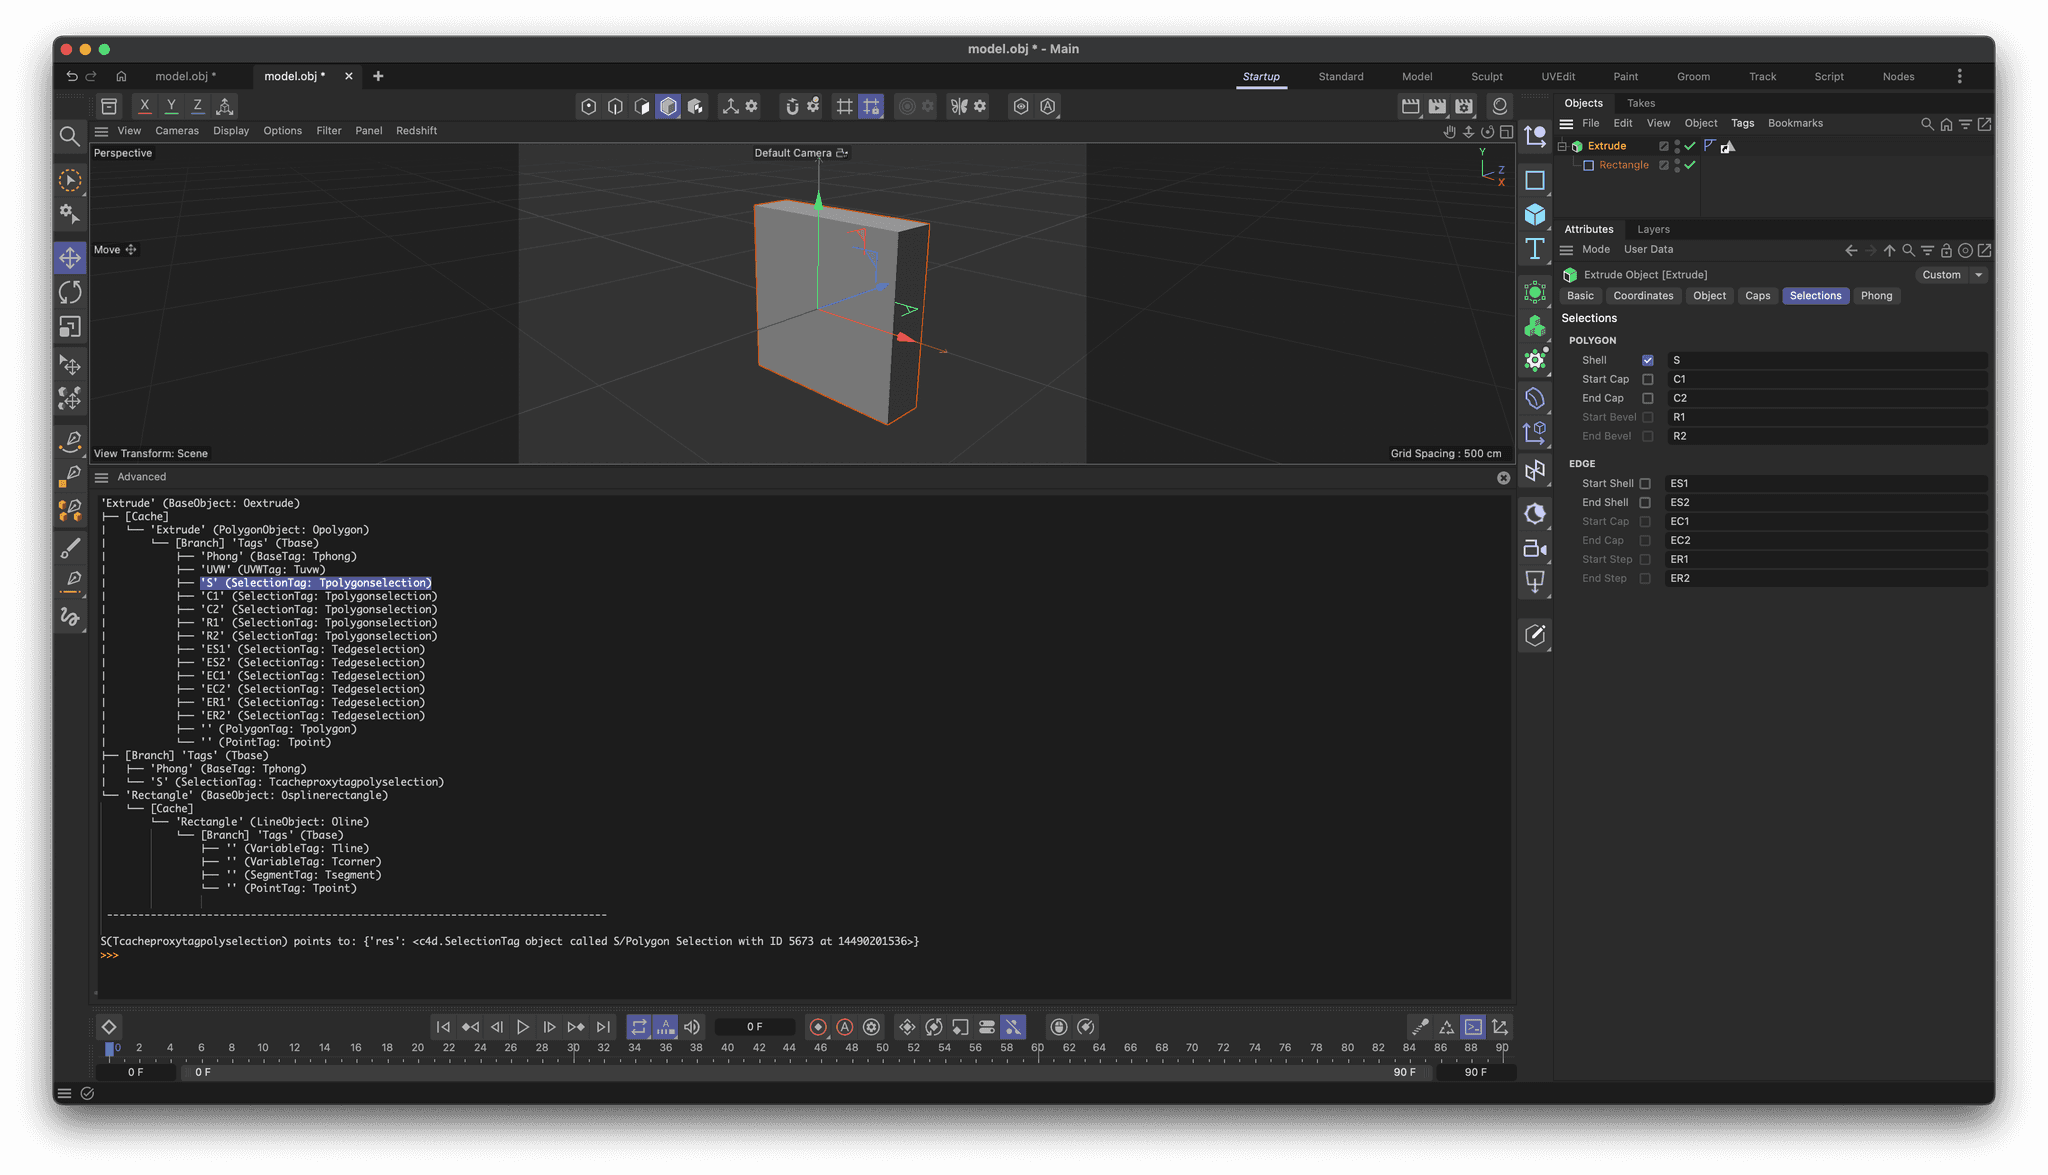Open the layout overflow three-dots menu
This screenshot has width=2048, height=1175.
click(1959, 76)
